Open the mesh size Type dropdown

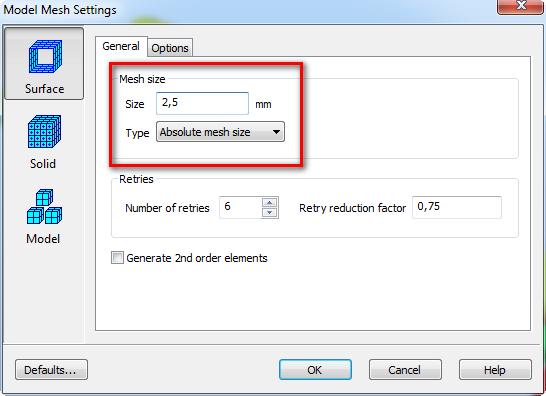pyautogui.click(x=220, y=132)
